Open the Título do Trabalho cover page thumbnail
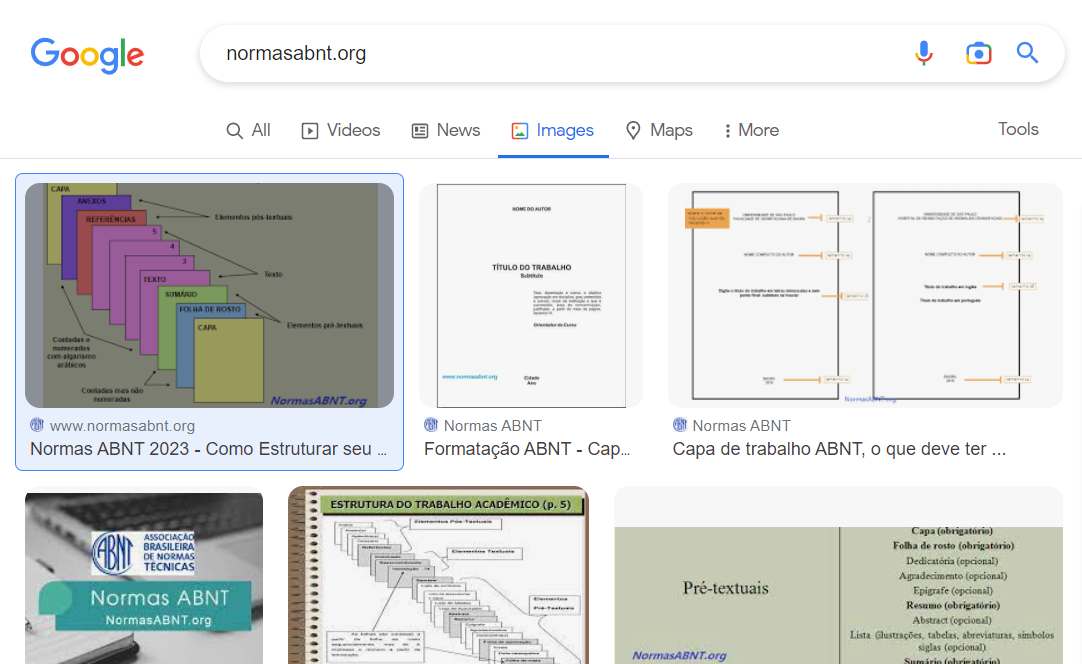 pyautogui.click(x=531, y=295)
